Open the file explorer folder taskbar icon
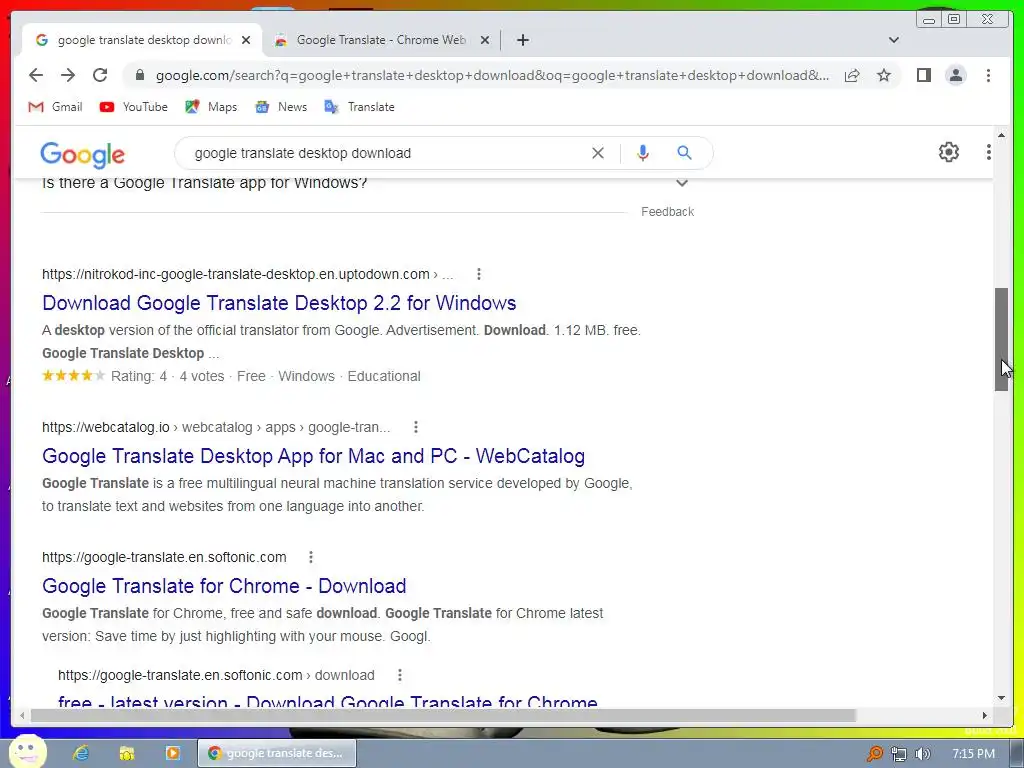1024x768 pixels. coord(127,753)
